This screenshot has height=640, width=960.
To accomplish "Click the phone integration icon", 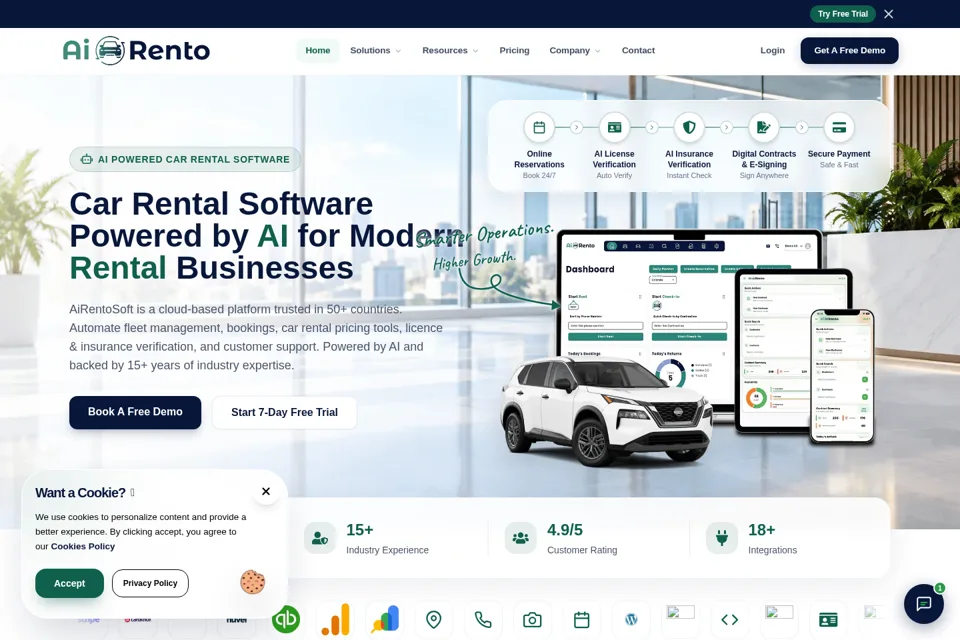I will (x=483, y=620).
